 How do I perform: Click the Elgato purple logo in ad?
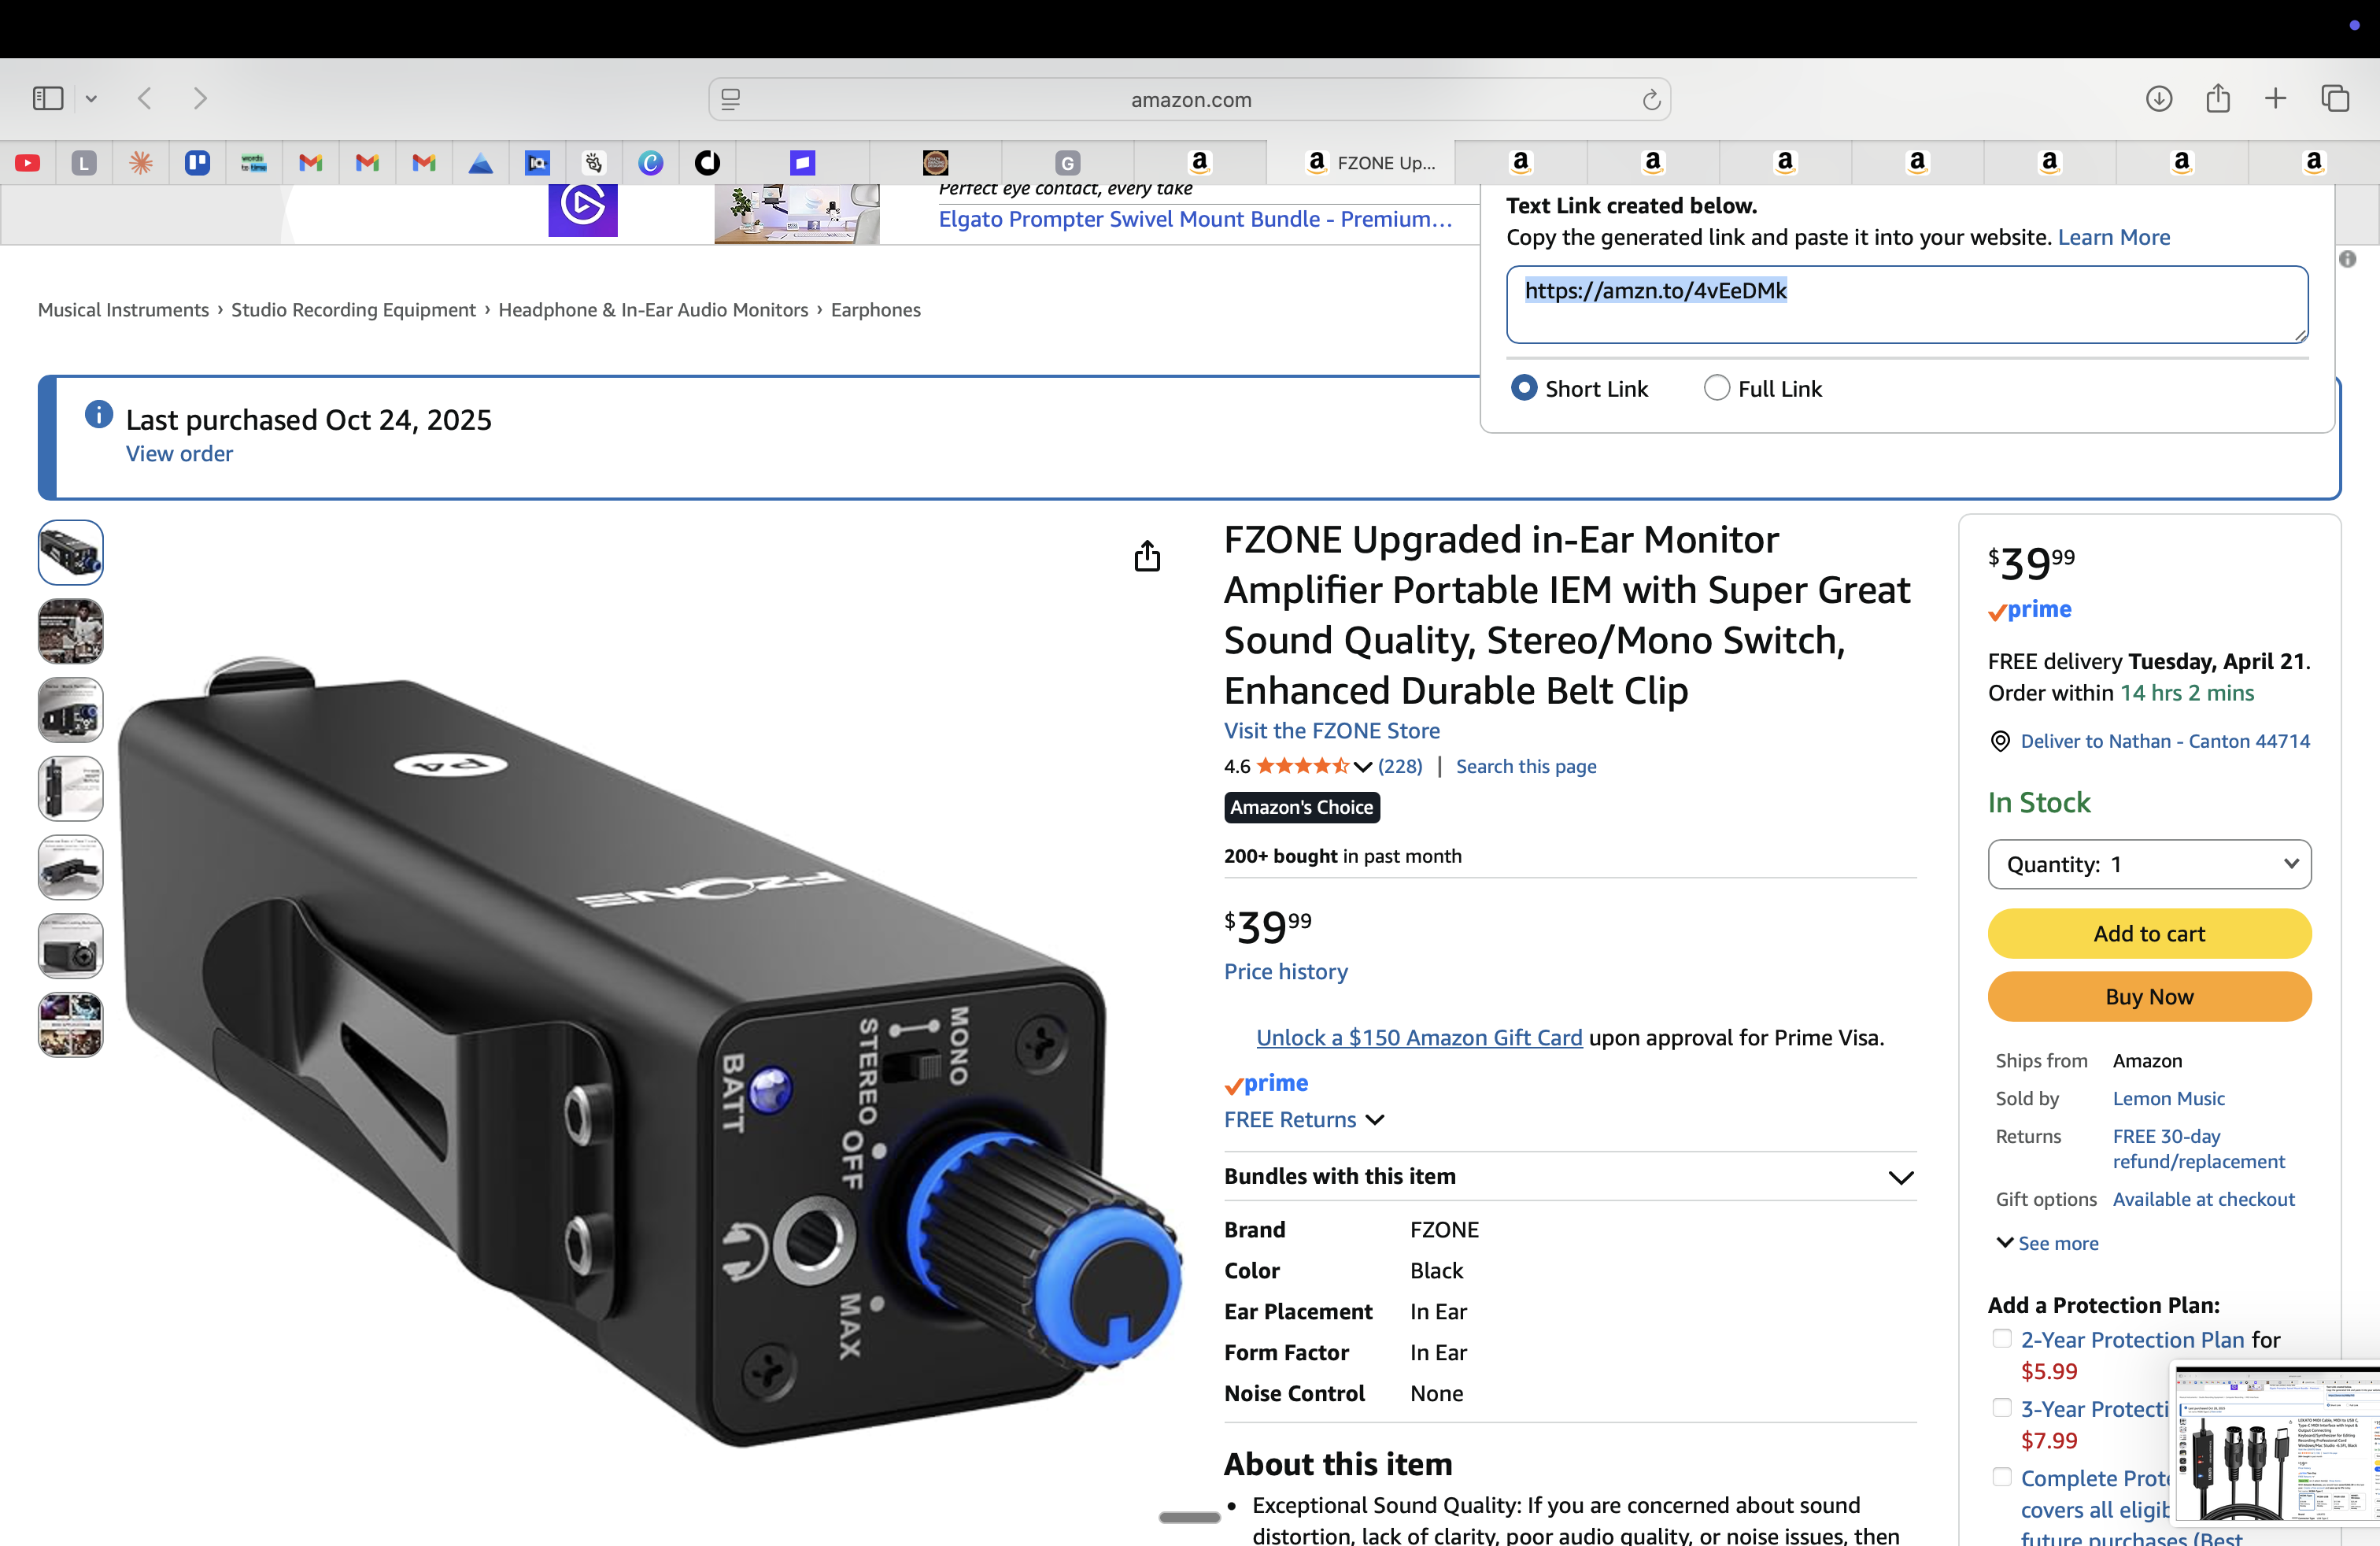[582, 209]
